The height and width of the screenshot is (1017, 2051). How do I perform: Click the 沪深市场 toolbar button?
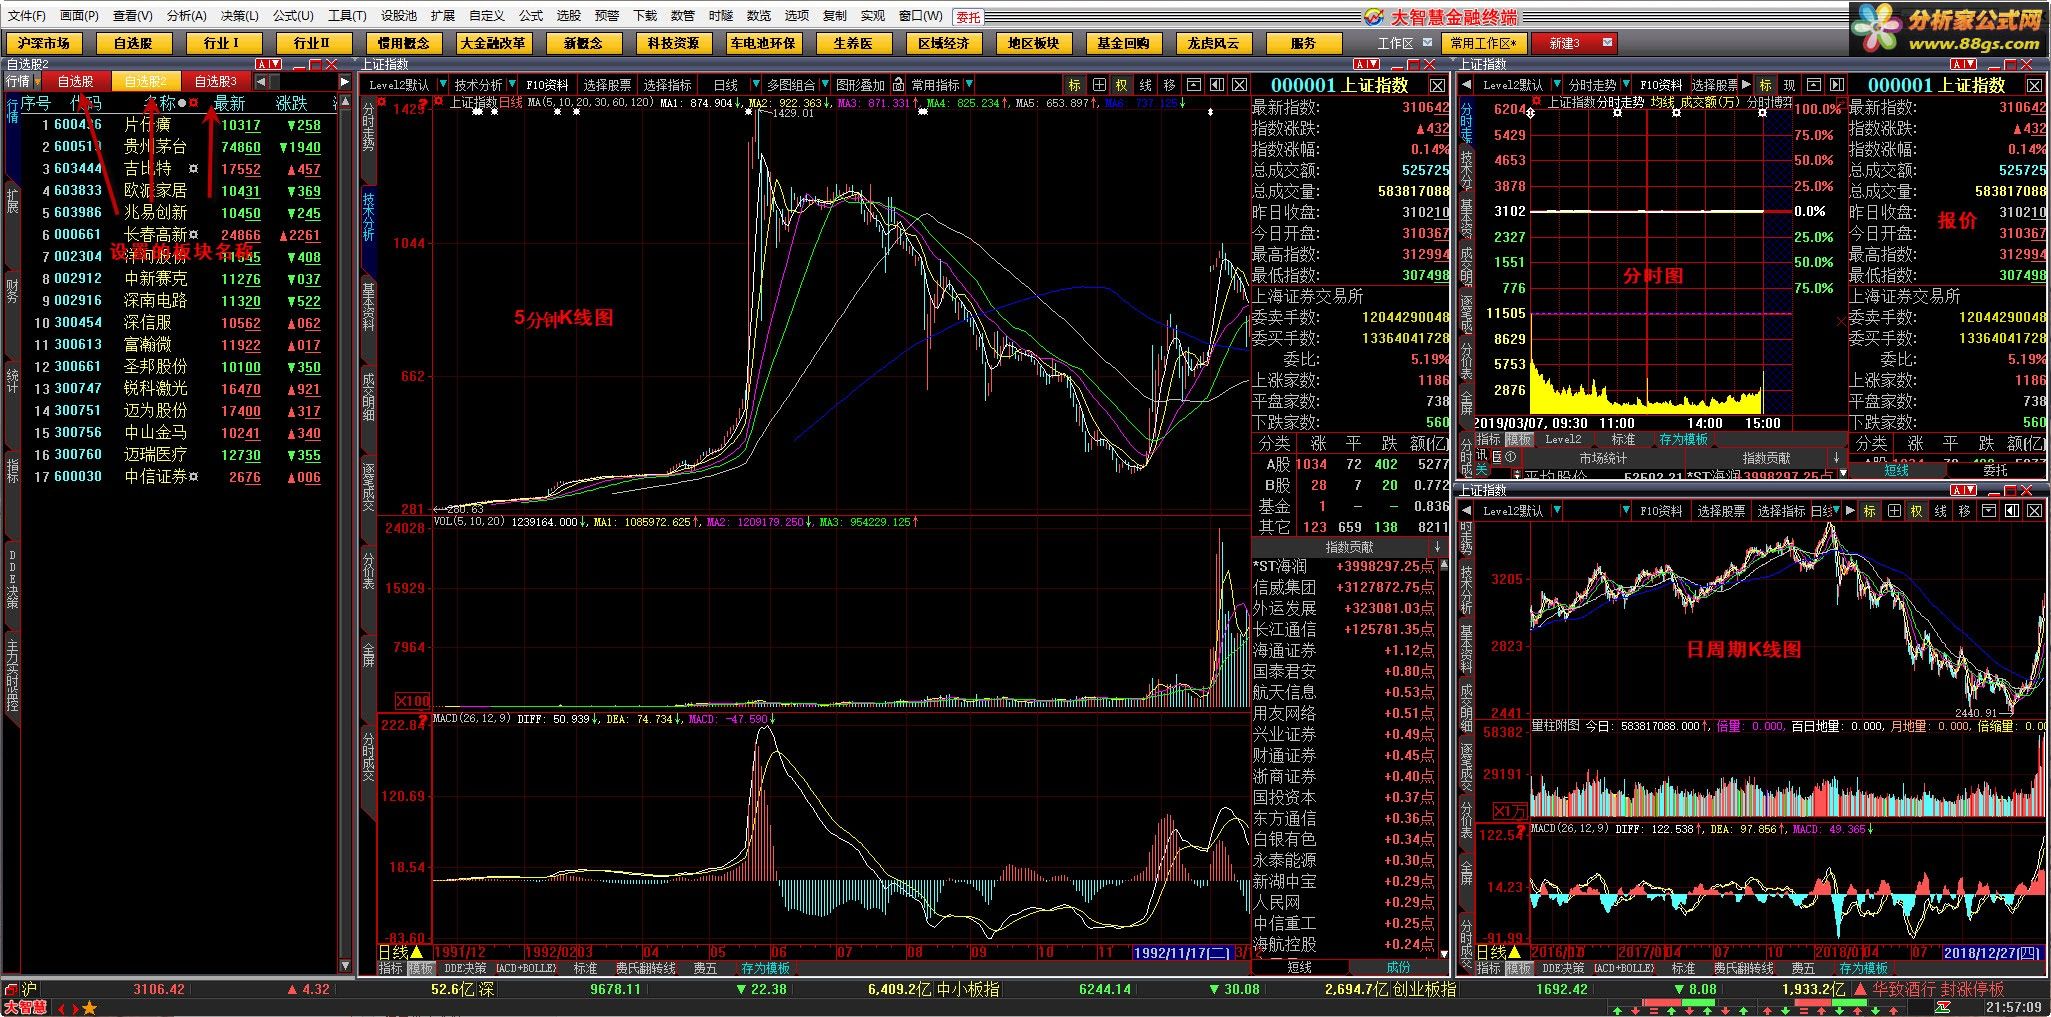point(43,43)
